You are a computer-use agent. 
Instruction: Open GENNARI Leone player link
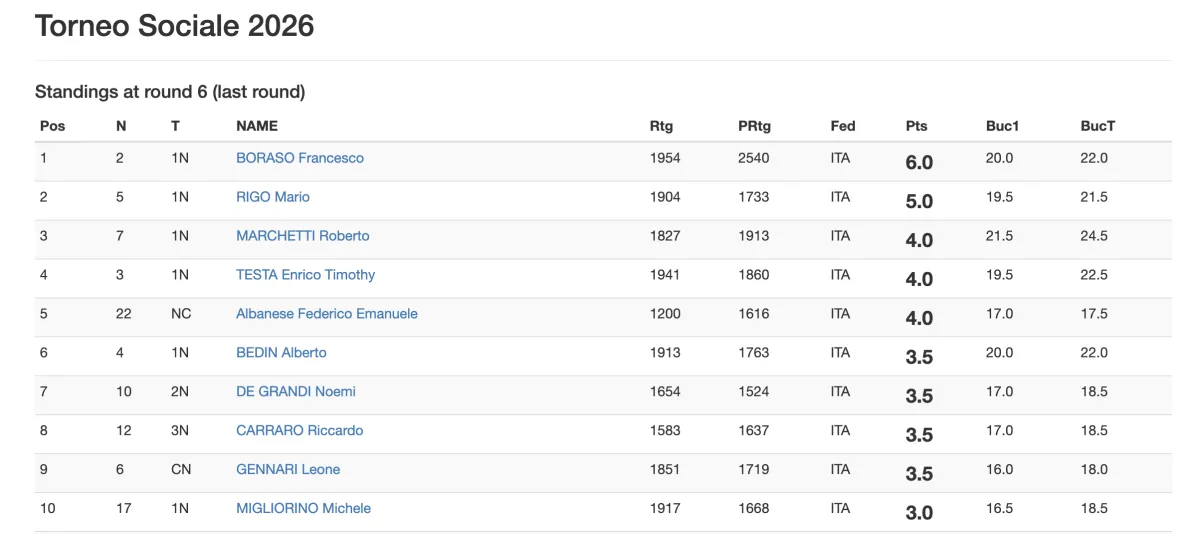point(288,470)
